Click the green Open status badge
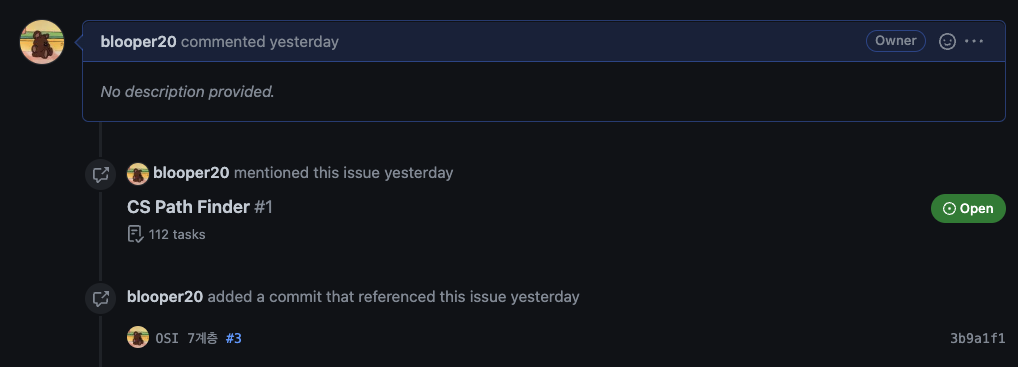This screenshot has height=367, width=1018. click(x=968, y=209)
